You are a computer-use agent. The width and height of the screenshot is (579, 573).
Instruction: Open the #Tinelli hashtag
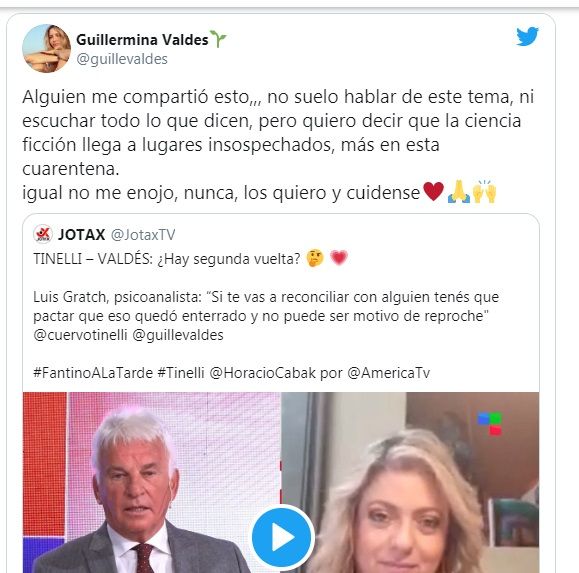tap(181, 373)
